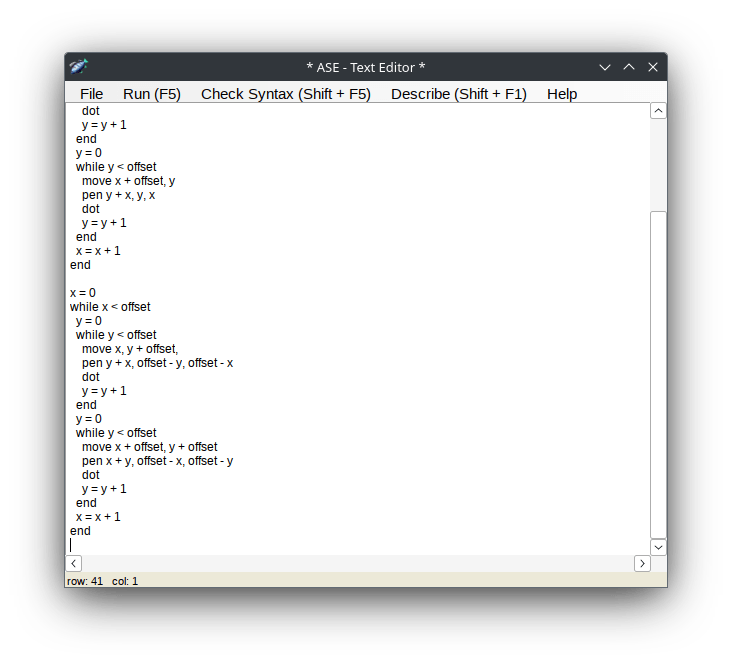Click the line 'move x + offset, y + offset'
Image resolution: width=732 pixels, height=664 pixels.
149,447
